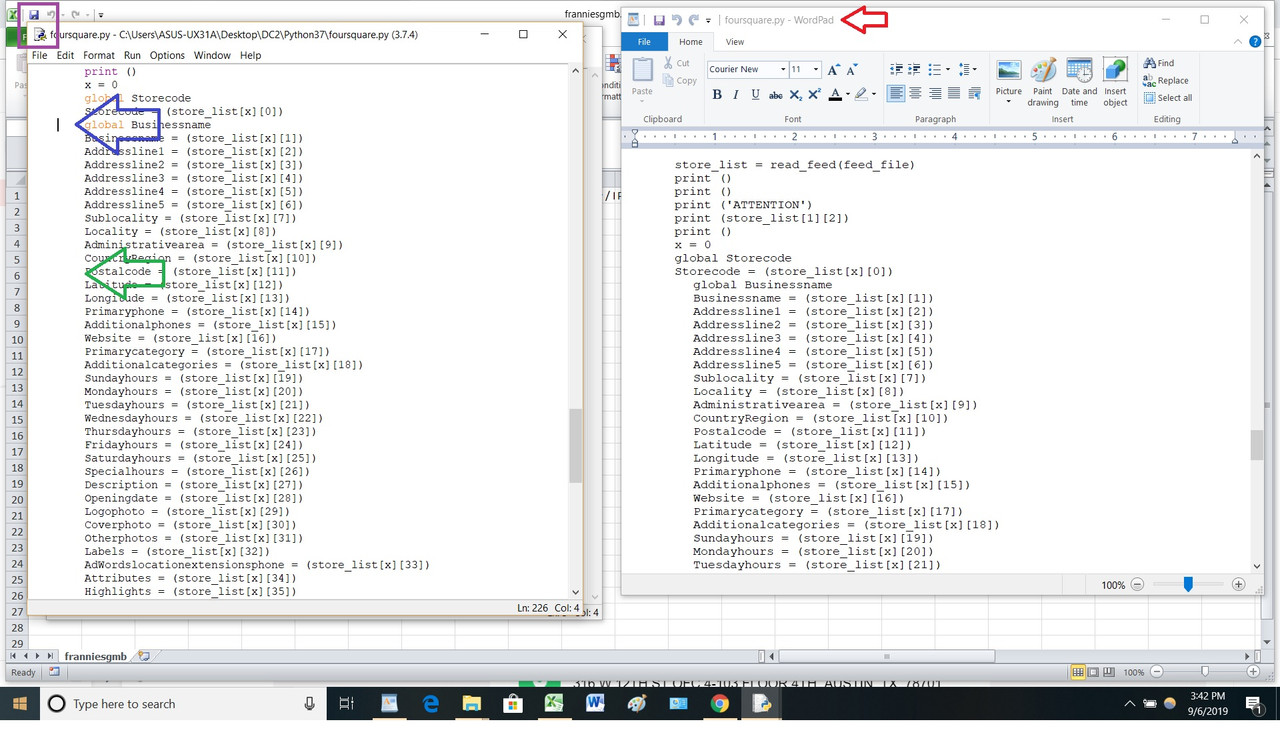The width and height of the screenshot is (1280, 747).
Task: Click the IDLE editor vertical scrollbar thumb
Action: pos(575,447)
